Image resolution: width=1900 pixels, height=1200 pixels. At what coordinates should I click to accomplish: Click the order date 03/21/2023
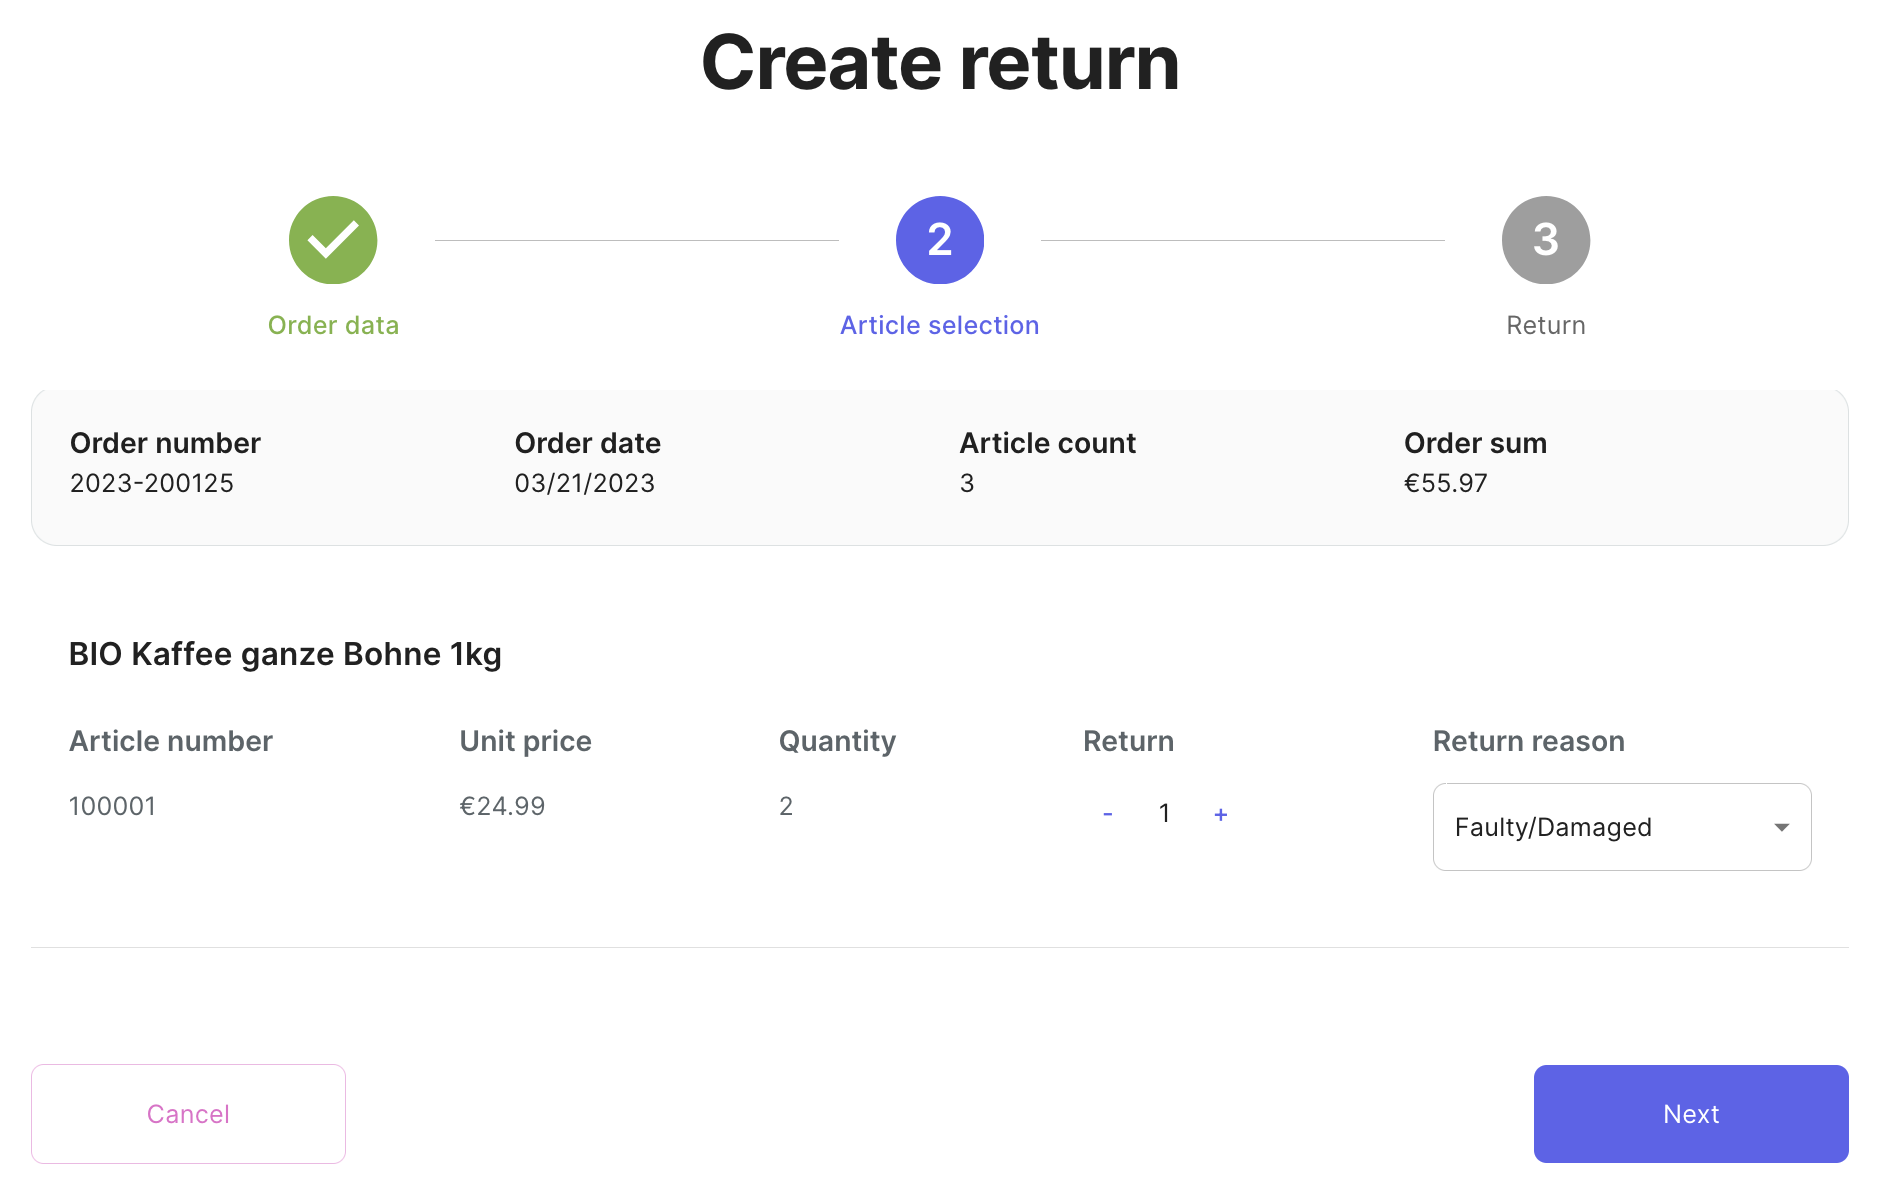tap(585, 484)
